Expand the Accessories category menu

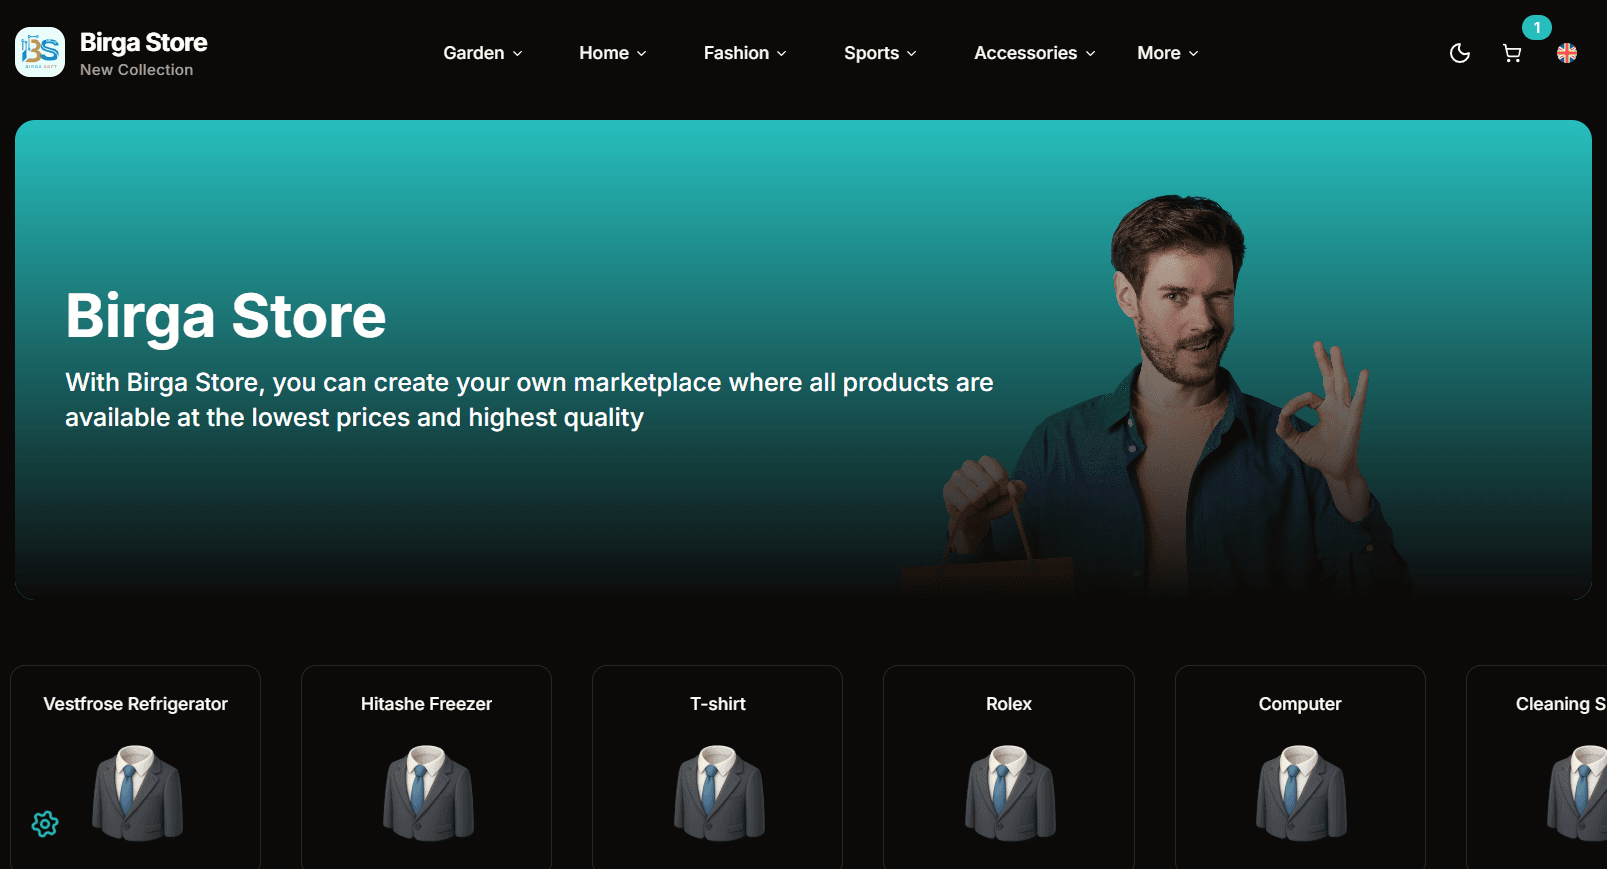[x=1035, y=53]
